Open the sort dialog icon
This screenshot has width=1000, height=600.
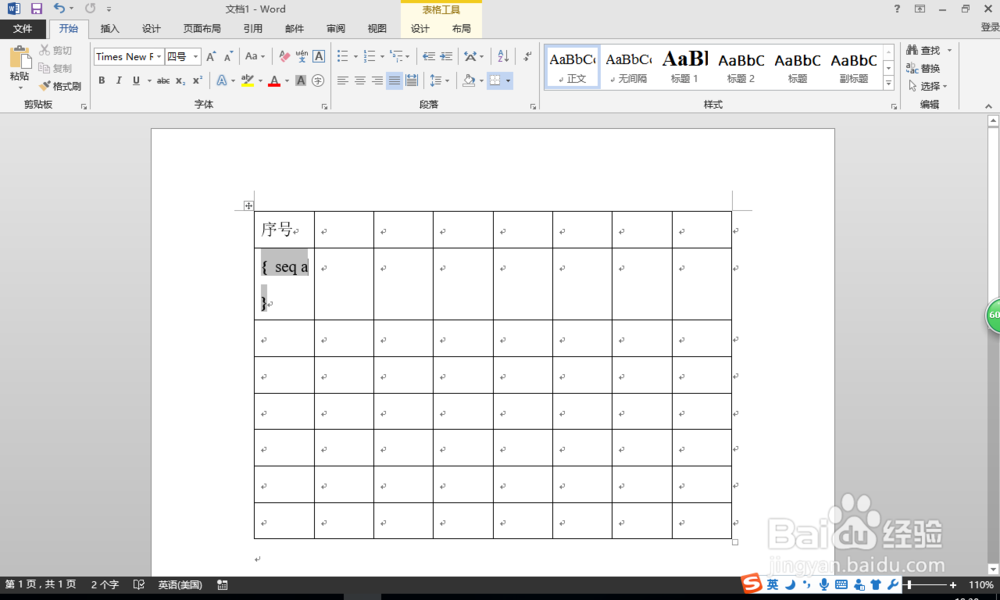pyautogui.click(x=503, y=56)
